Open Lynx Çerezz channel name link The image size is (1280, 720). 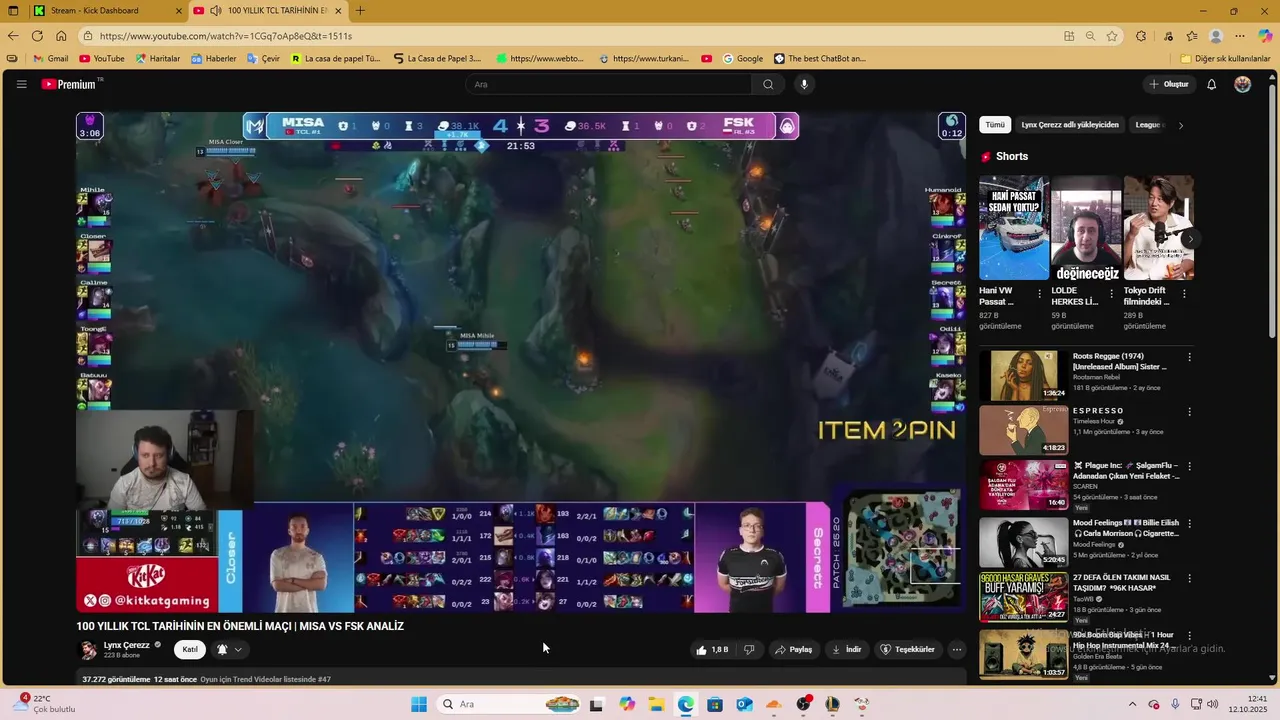[x=127, y=645]
